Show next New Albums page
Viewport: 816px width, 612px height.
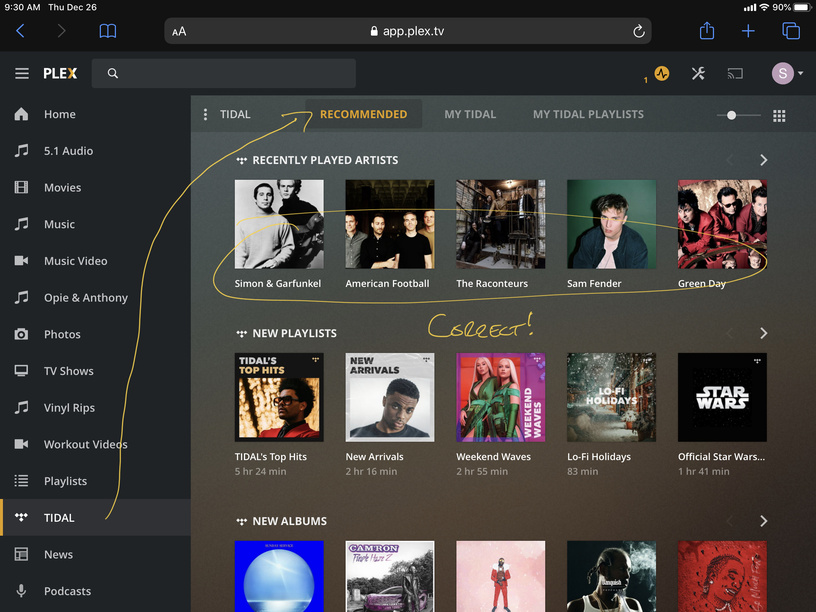(x=763, y=521)
